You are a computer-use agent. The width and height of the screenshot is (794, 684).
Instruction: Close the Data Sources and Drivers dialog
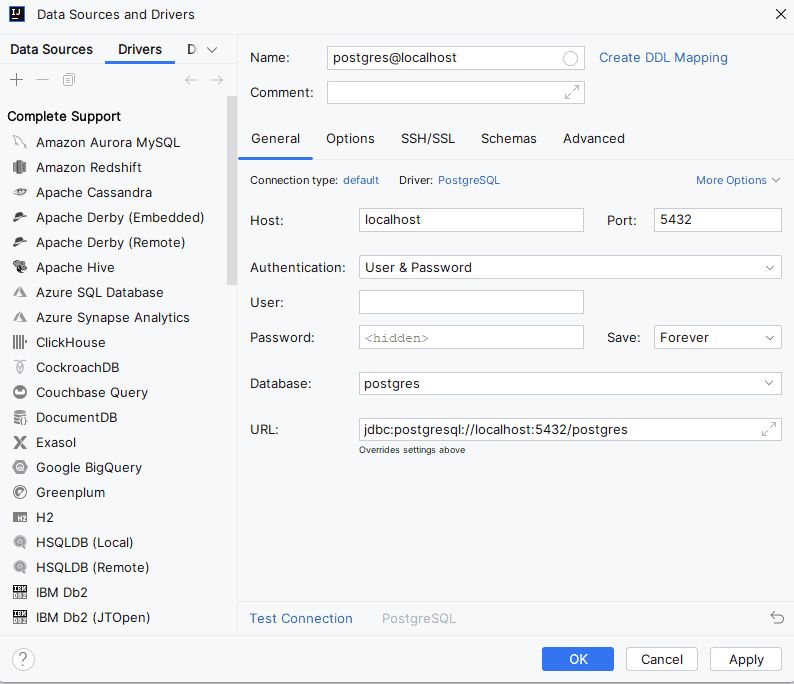point(780,14)
